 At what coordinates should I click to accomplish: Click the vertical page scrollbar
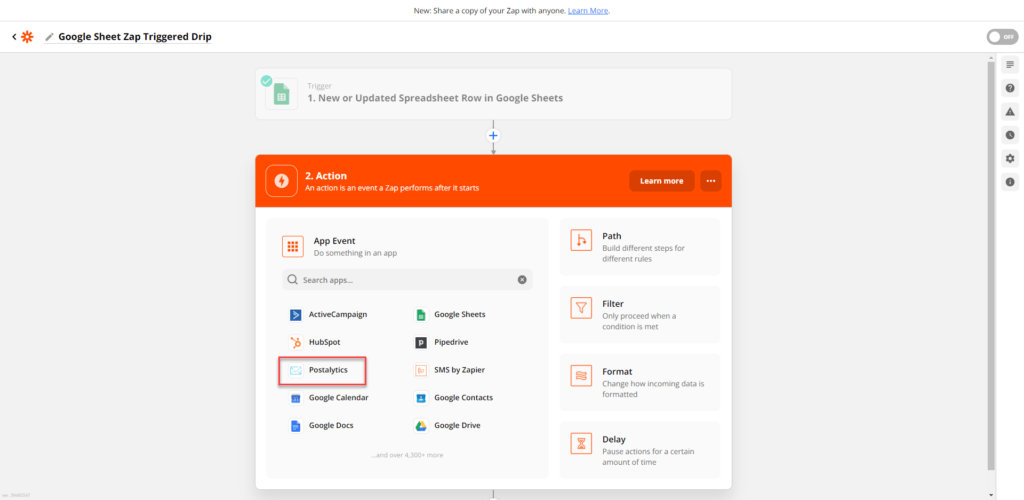point(992,266)
